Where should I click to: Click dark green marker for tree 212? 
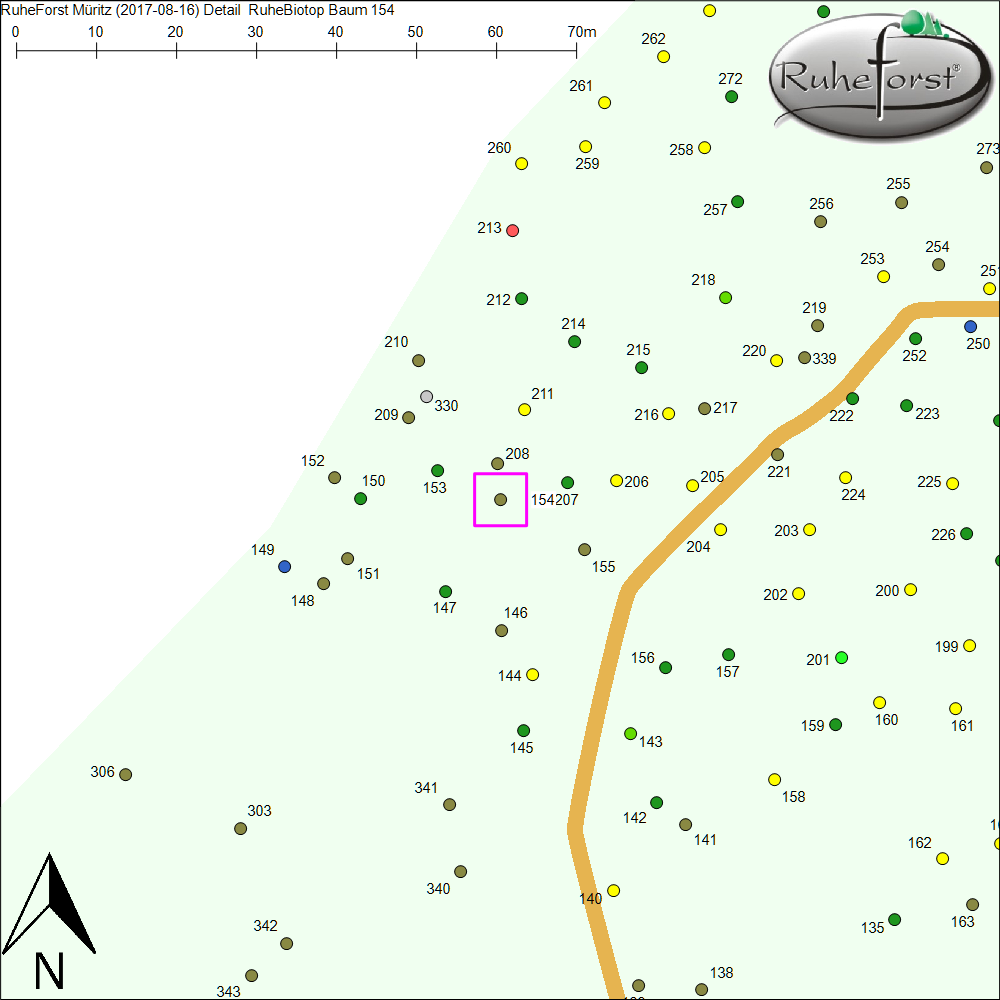[x=521, y=299]
